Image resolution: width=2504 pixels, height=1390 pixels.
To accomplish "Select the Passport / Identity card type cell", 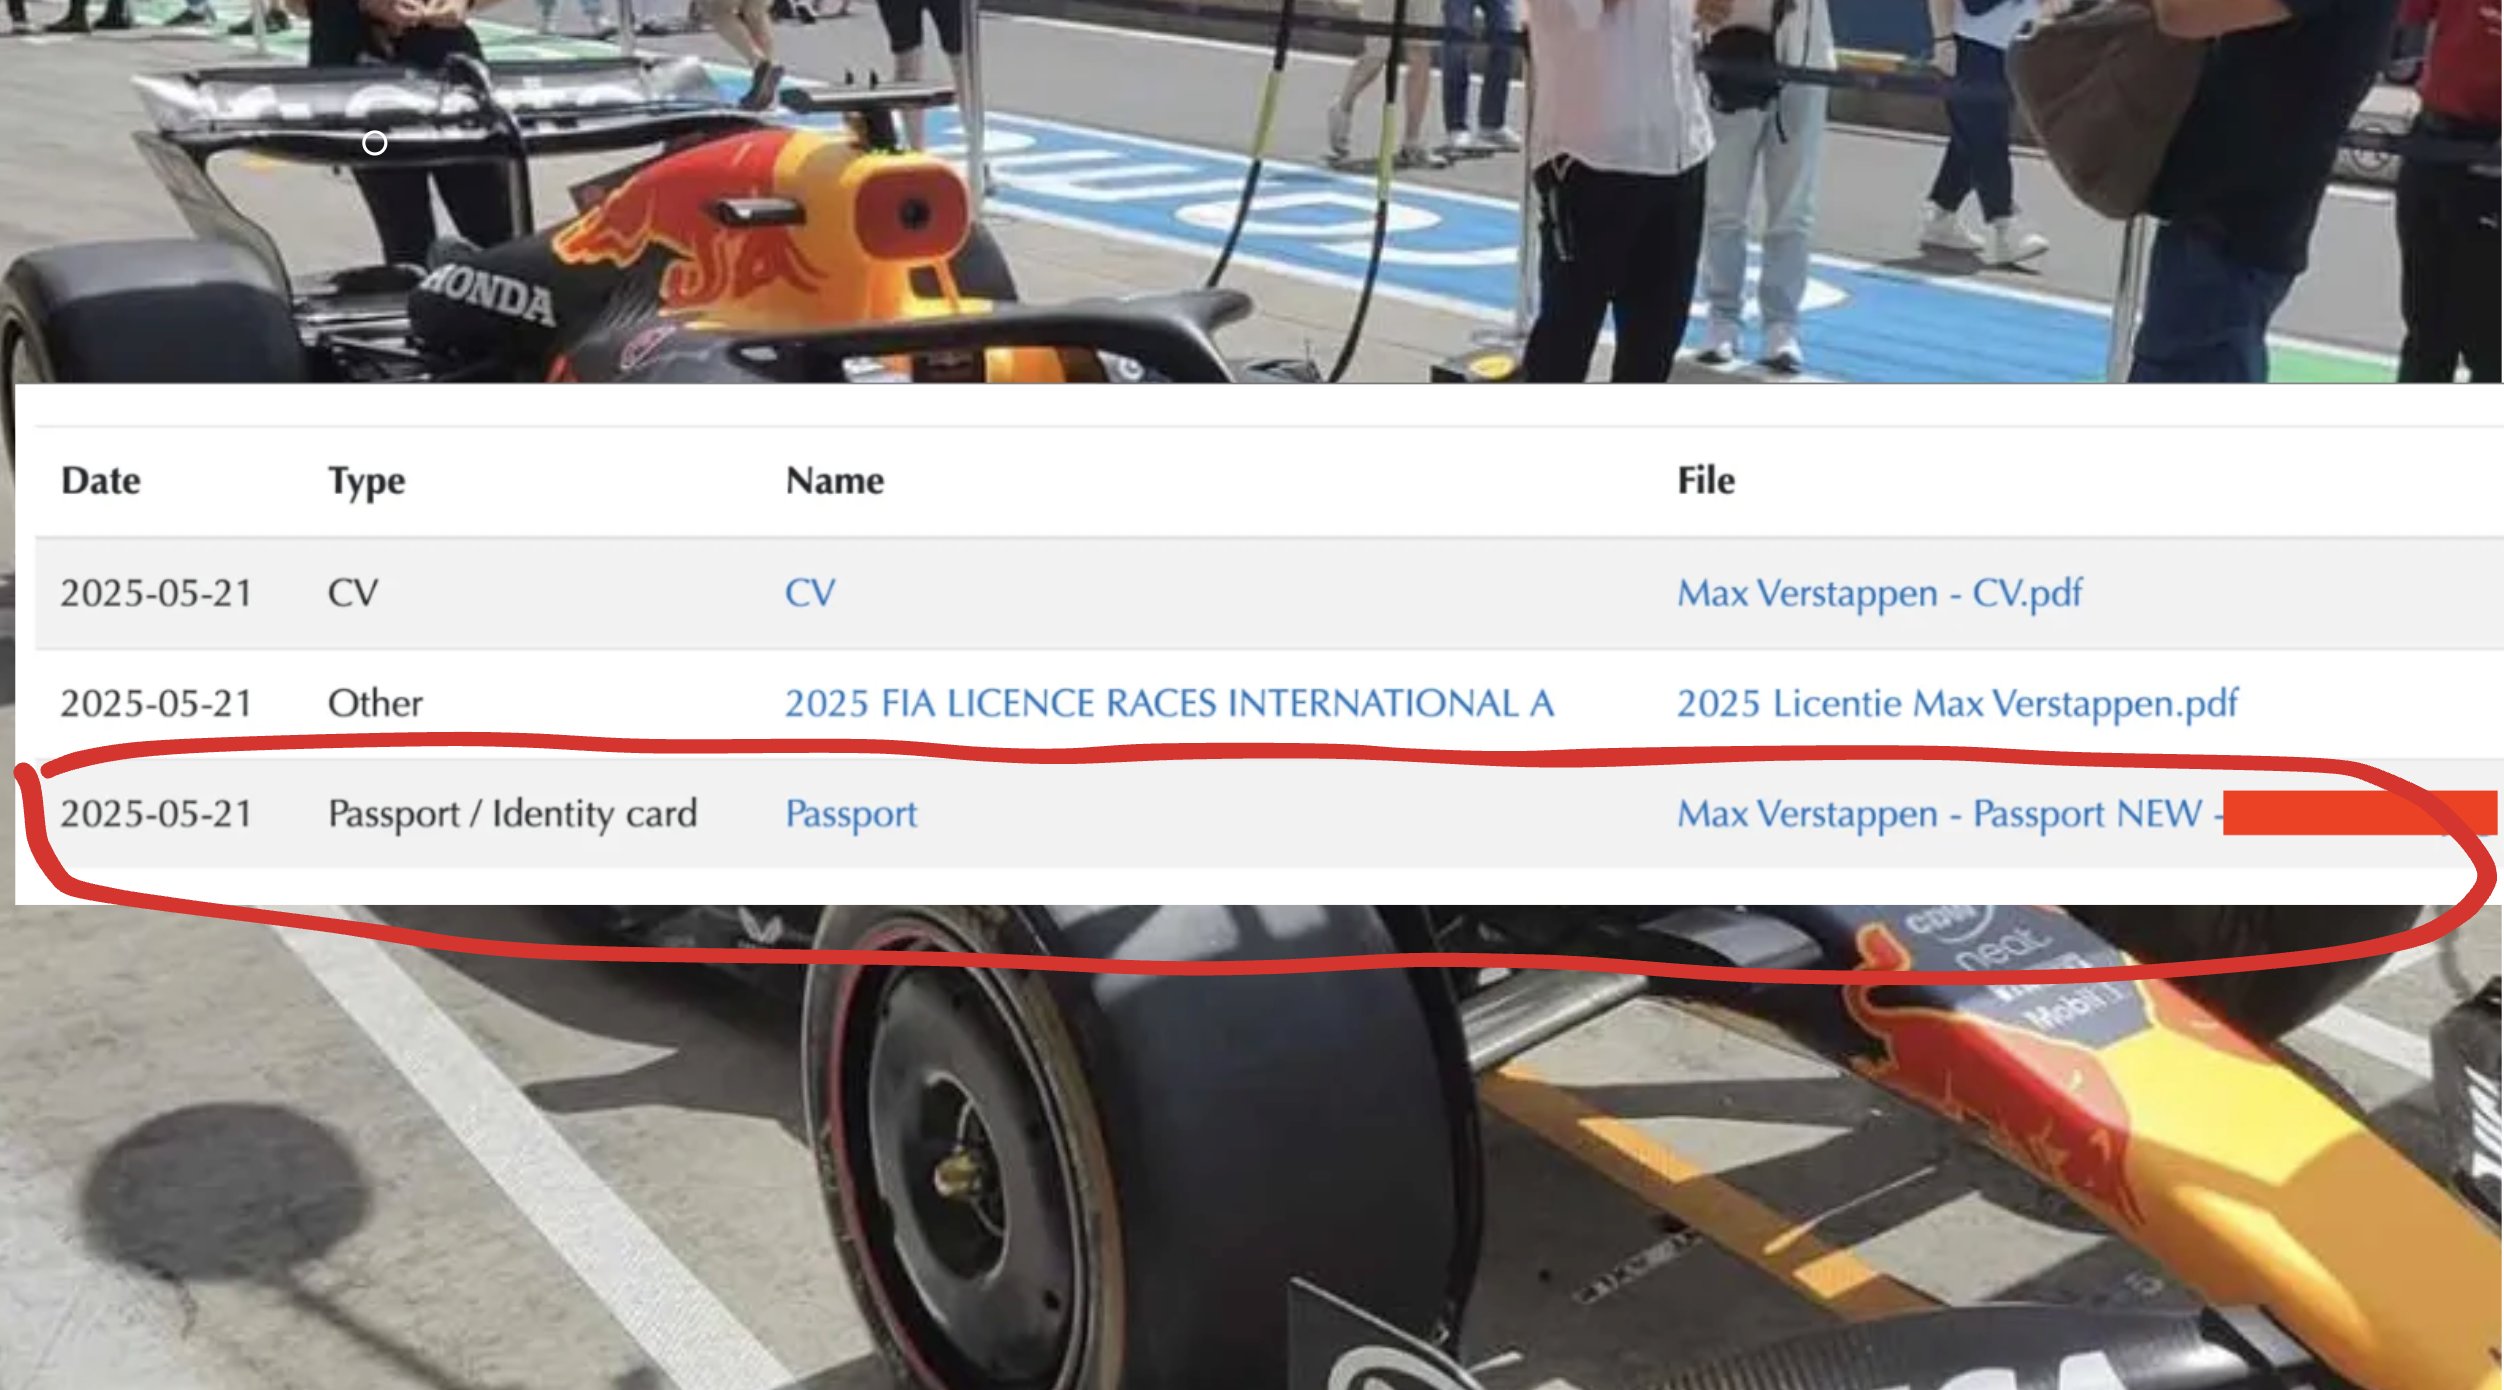I will coord(511,813).
